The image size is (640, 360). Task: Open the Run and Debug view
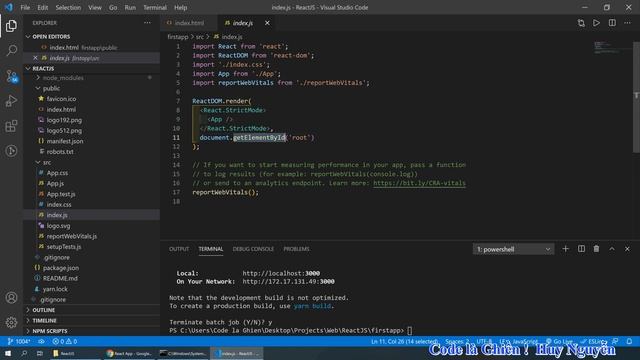pos(11,101)
